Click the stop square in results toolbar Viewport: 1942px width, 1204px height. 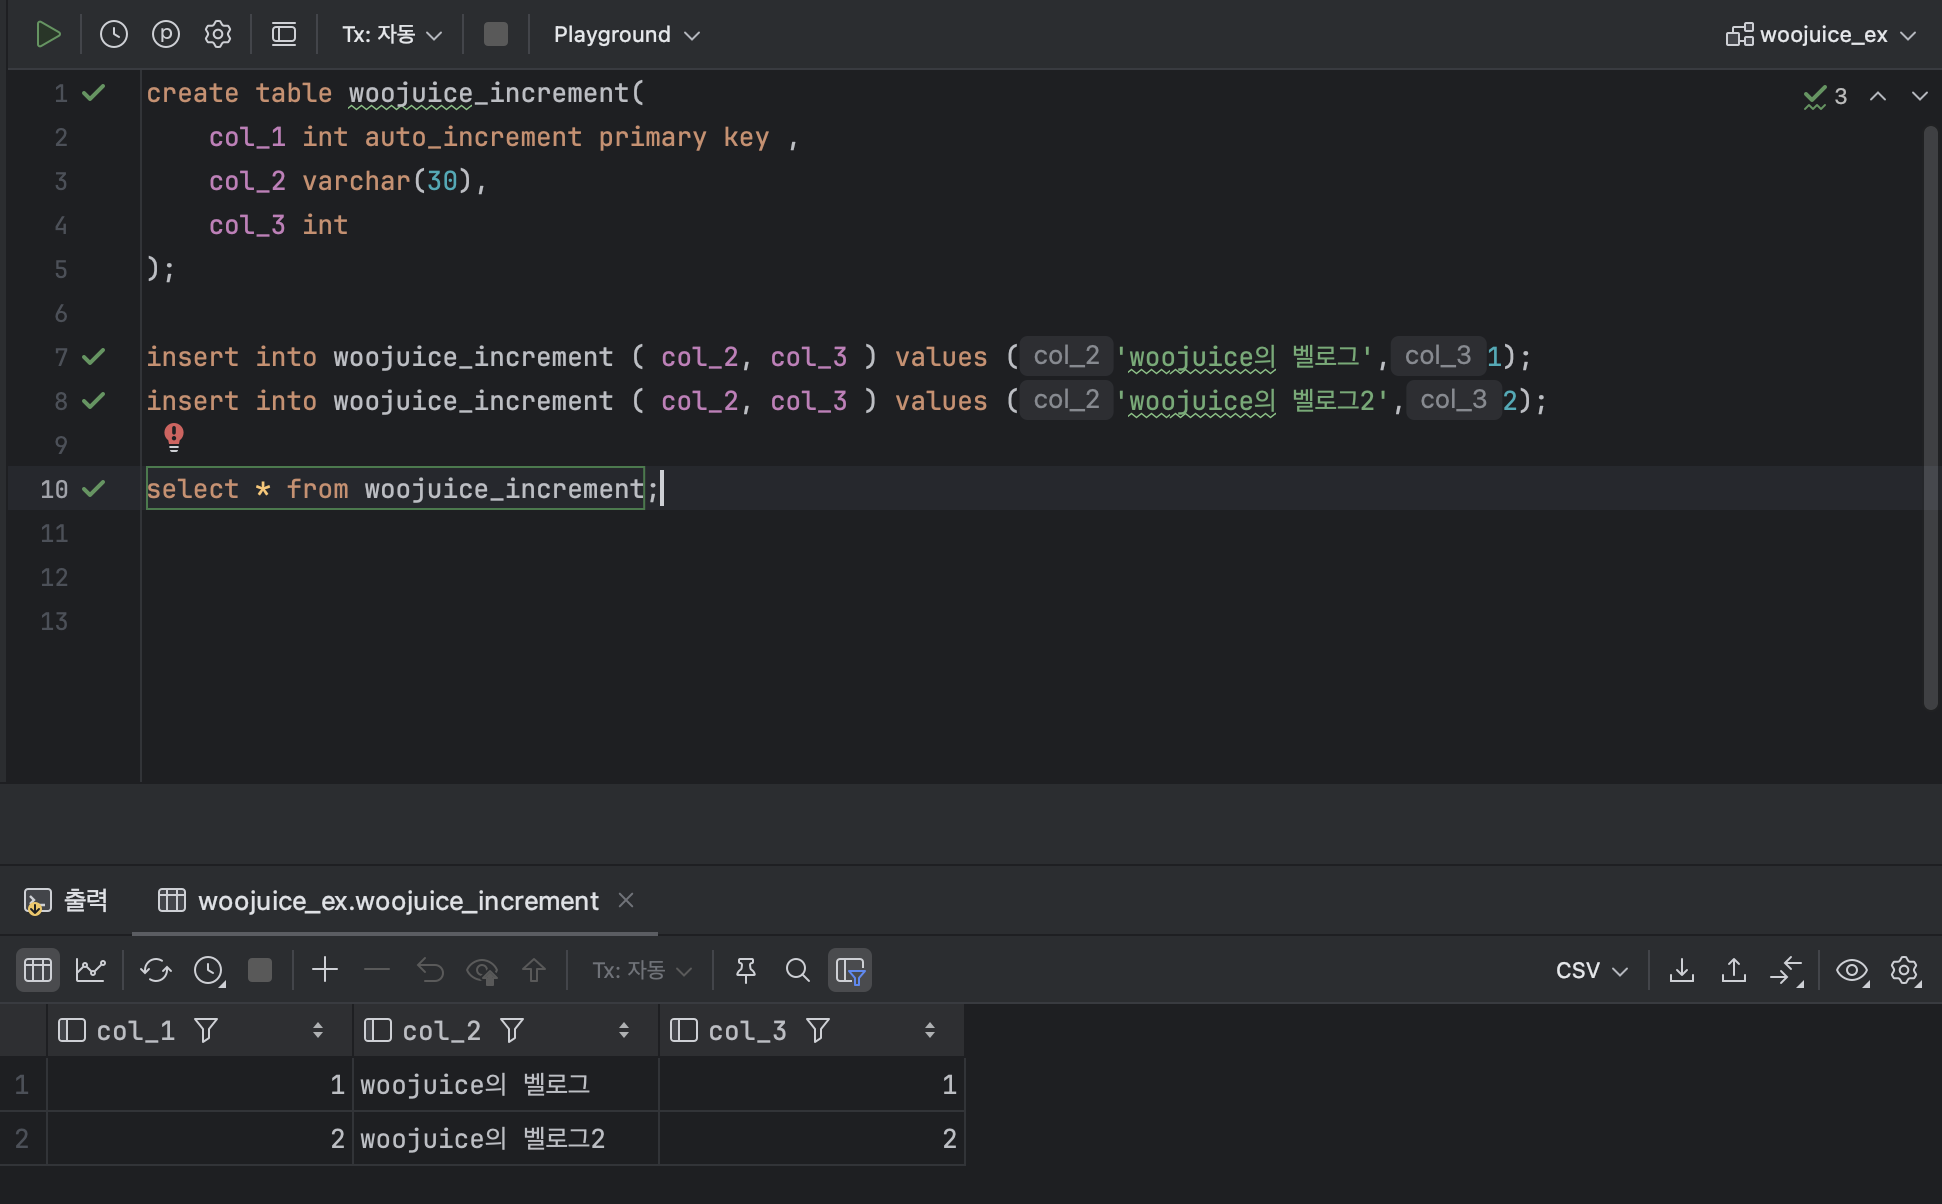pos(260,970)
